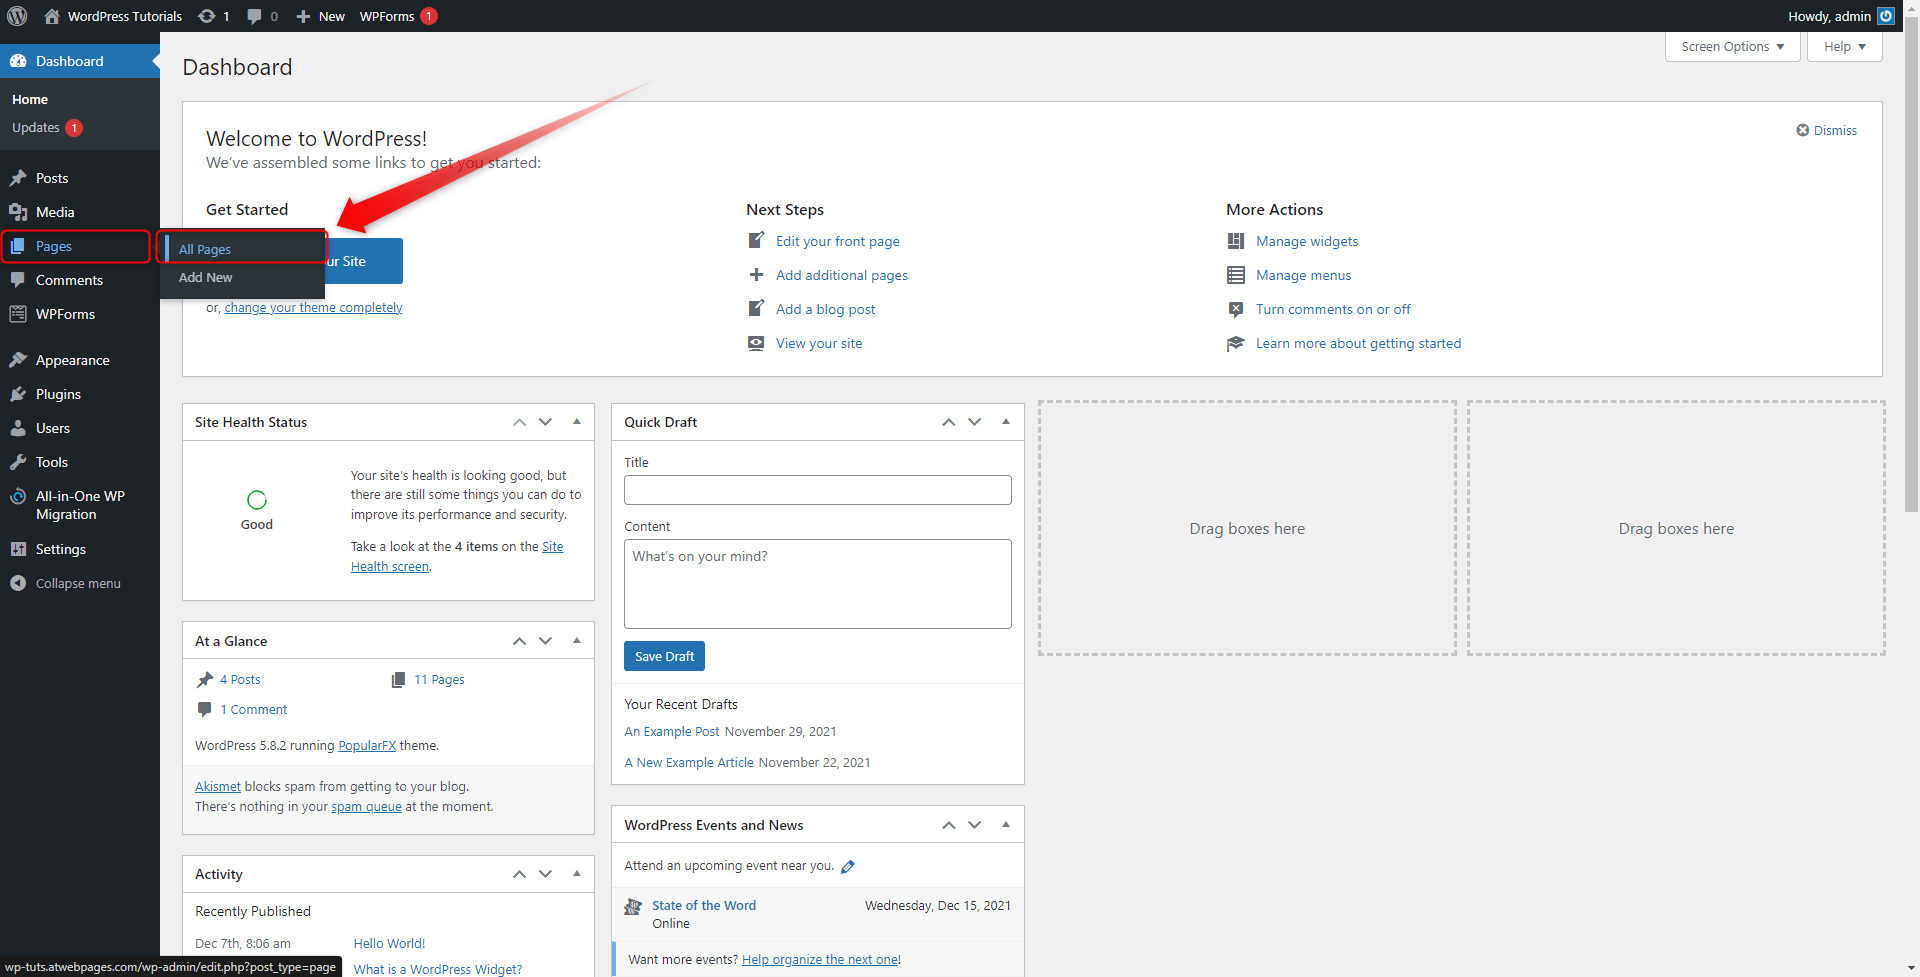Image resolution: width=1920 pixels, height=977 pixels.
Task: Open WPForms in the sidebar
Action: tap(65, 314)
